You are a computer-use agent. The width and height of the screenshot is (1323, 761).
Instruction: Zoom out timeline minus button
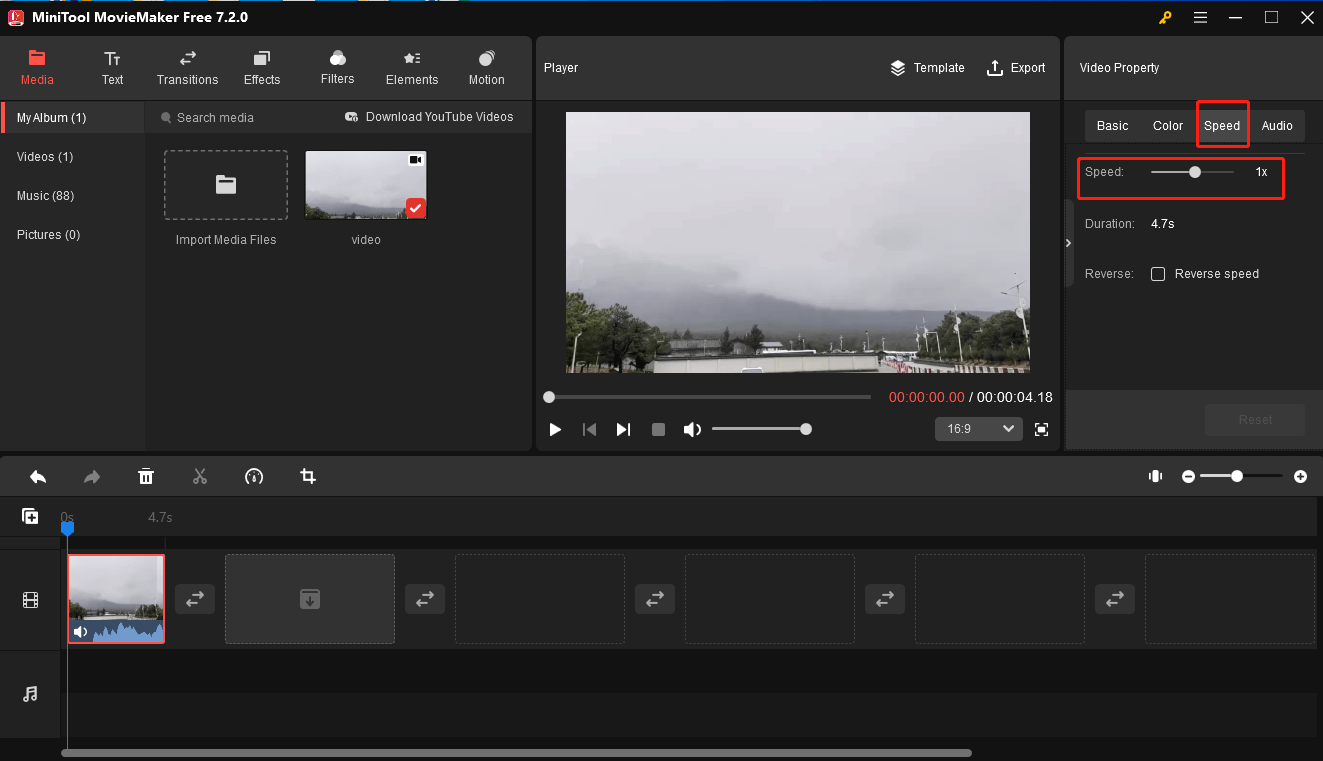[1188, 477]
